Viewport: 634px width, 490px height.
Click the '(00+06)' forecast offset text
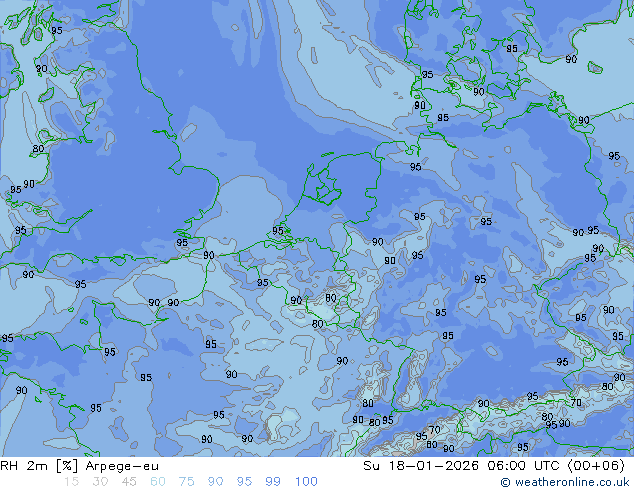pos(596,466)
